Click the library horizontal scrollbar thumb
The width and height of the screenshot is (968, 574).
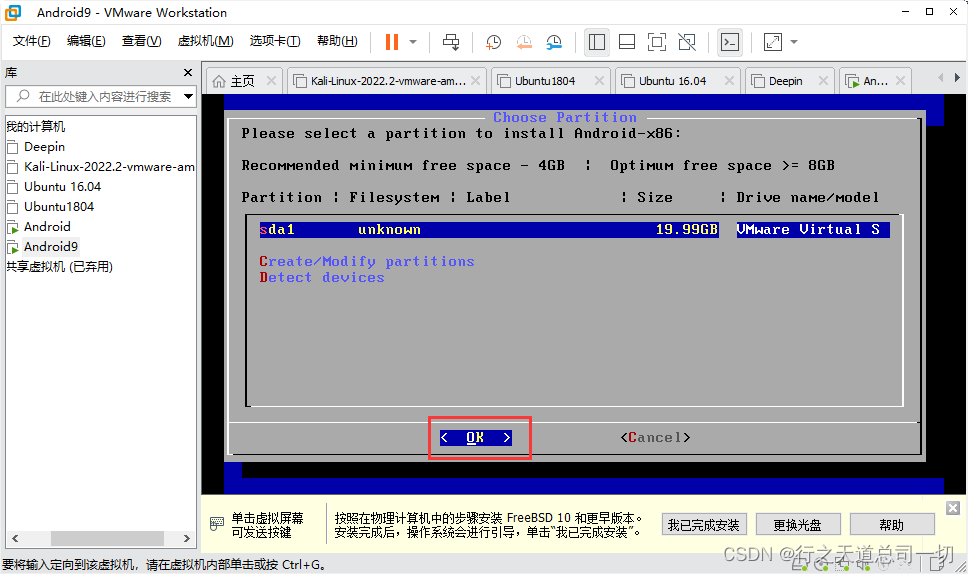pyautogui.click(x=107, y=538)
